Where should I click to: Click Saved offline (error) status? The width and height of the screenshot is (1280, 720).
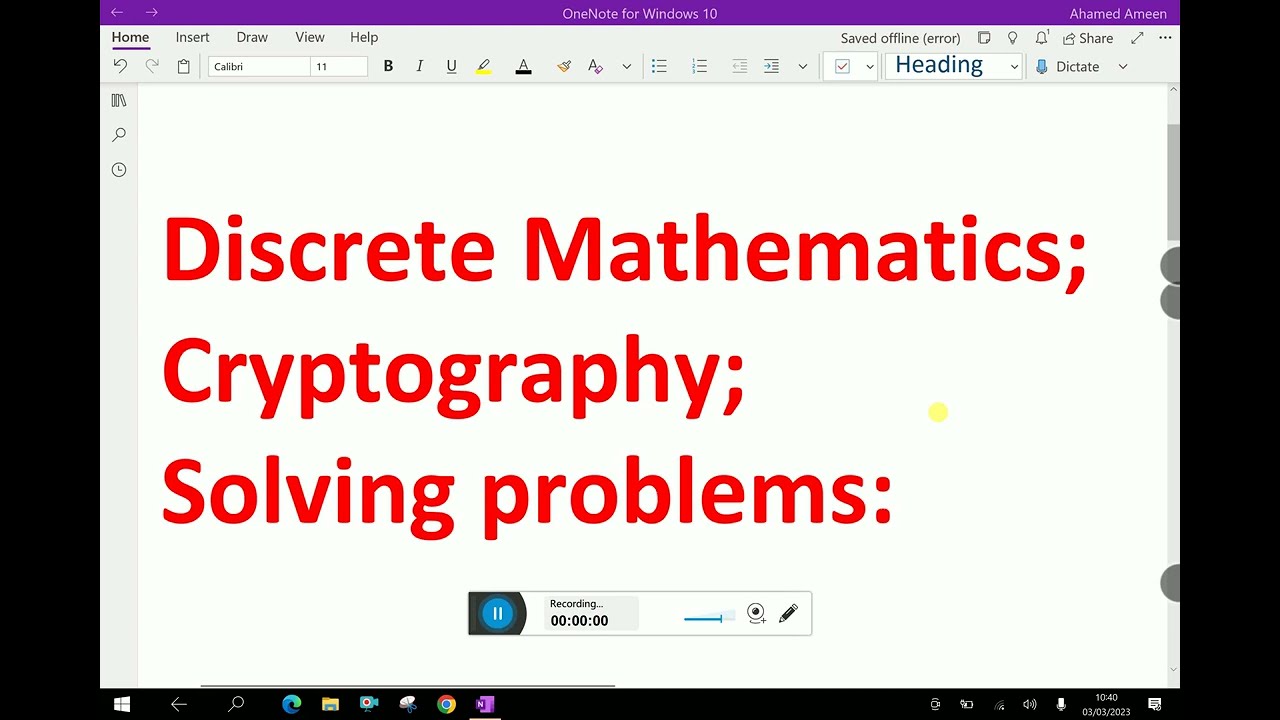click(x=900, y=38)
